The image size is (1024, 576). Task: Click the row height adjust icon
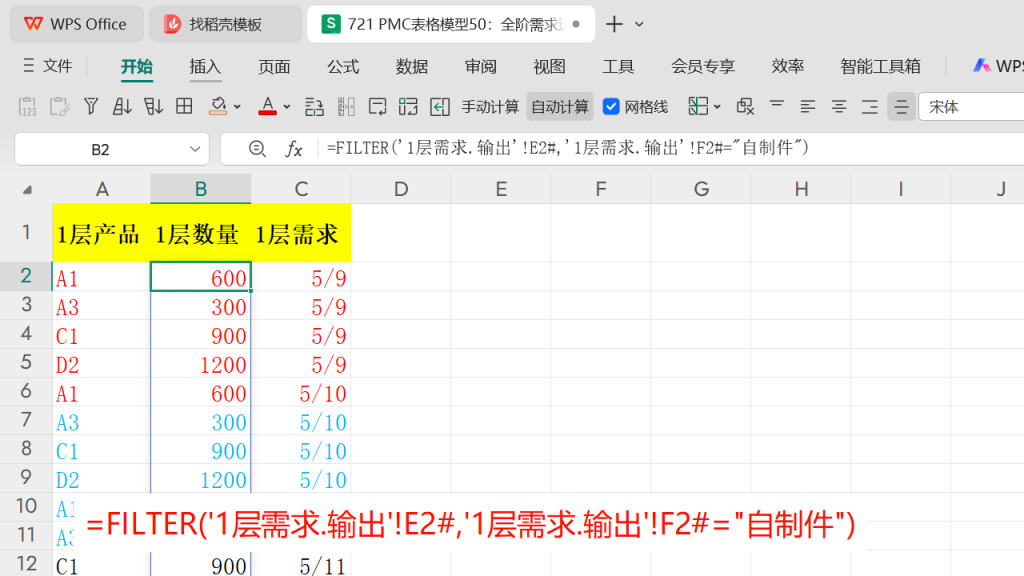pyautogui.click(x=314, y=106)
